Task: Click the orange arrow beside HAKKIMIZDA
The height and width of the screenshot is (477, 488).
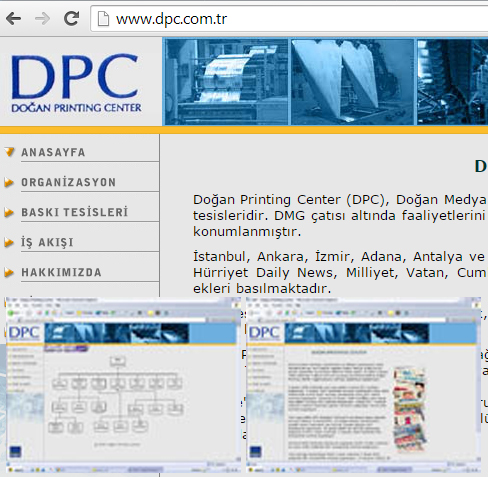Action: pos(9,272)
